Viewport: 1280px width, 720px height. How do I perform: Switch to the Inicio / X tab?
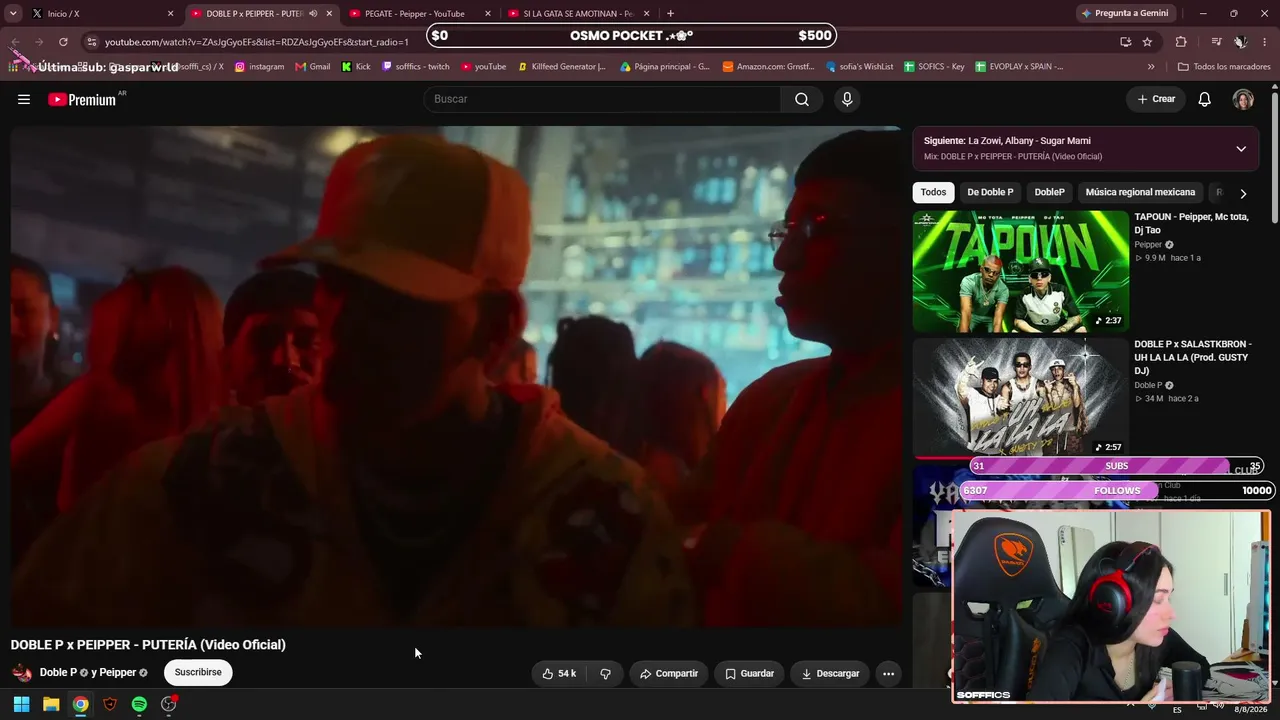click(102, 14)
